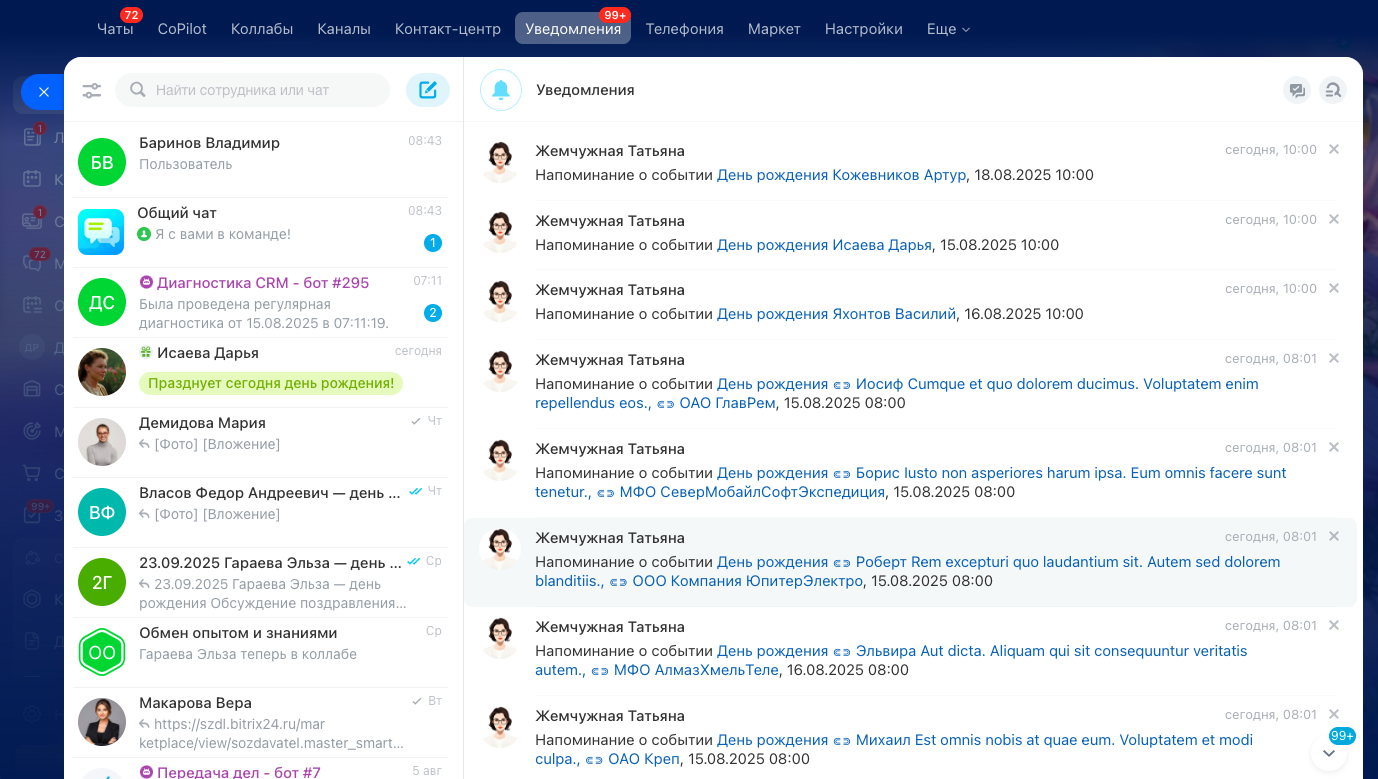Jump down with the 99+ scroll arrow button
1378x779 pixels.
(x=1329, y=753)
